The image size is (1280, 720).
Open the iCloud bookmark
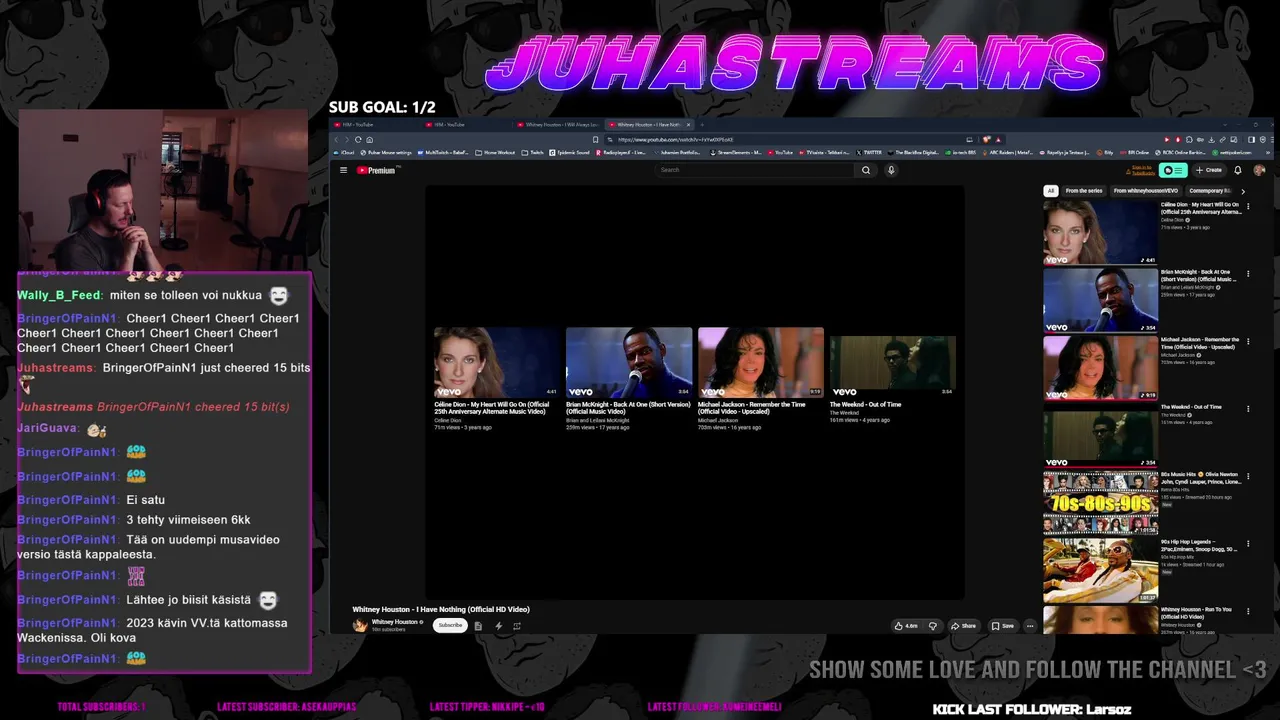tap(345, 153)
